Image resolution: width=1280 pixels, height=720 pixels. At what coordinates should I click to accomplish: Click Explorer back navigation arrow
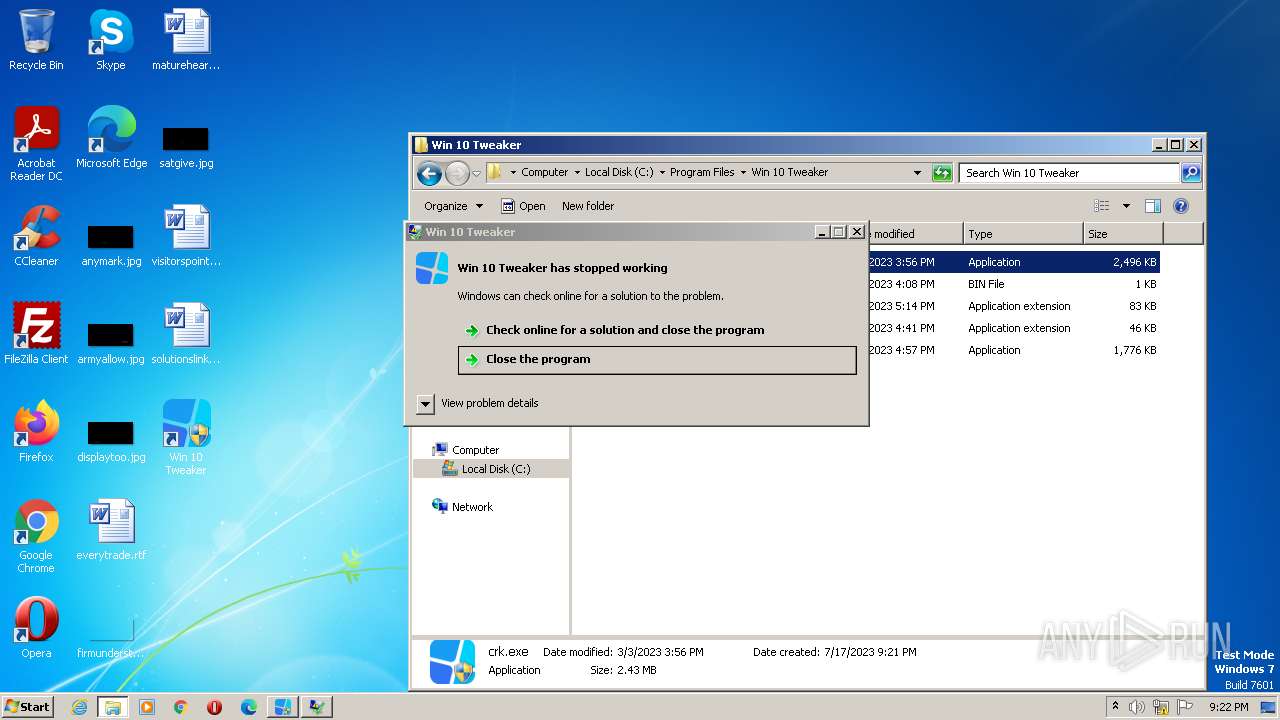point(429,173)
